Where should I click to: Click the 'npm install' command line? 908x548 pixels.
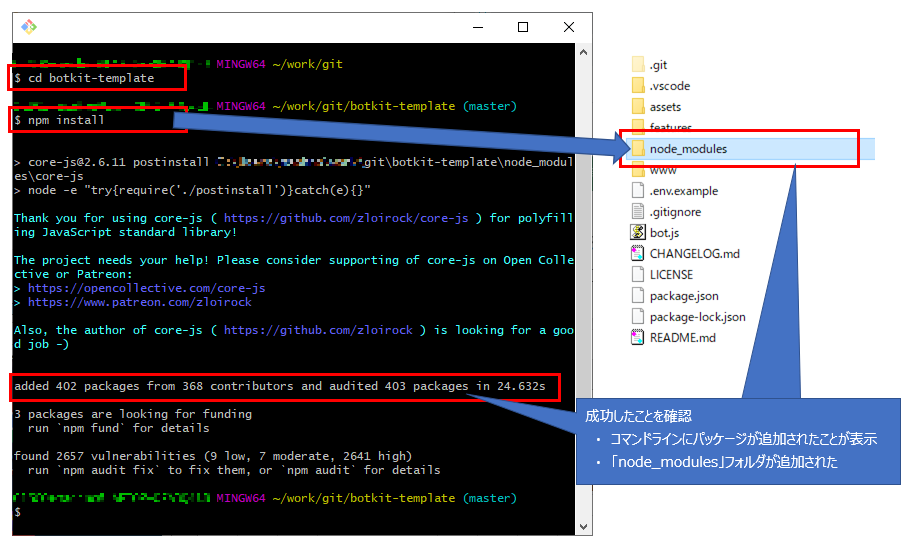(59, 120)
